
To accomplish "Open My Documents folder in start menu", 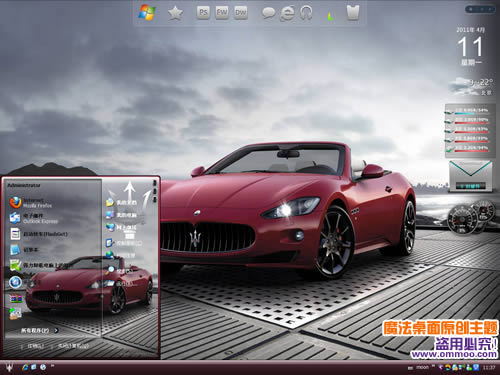I will [x=121, y=202].
